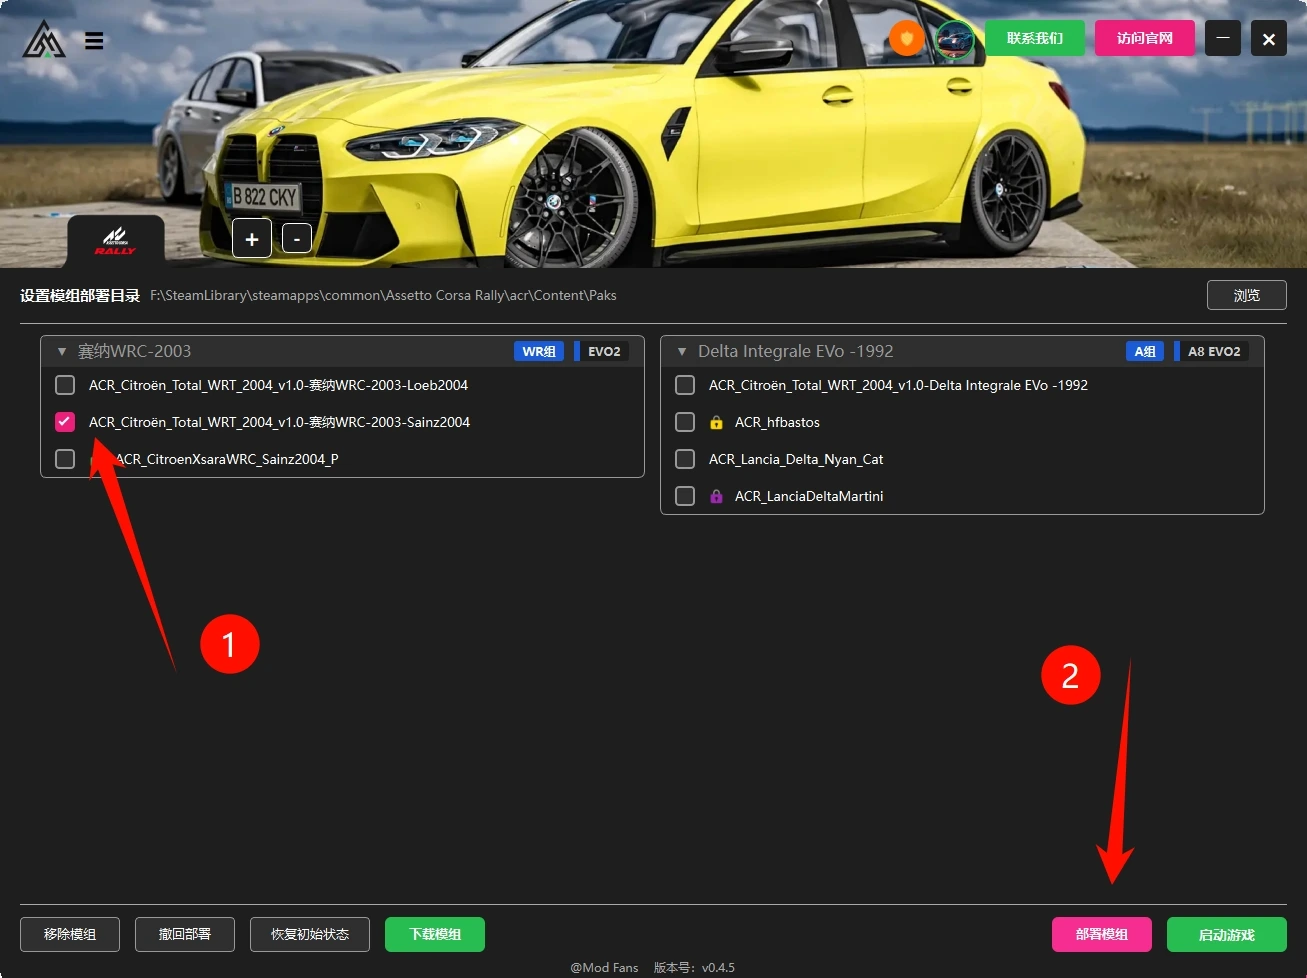The width and height of the screenshot is (1307, 978).
Task: Collapse the 赛纳WRC-2003 group
Action: click(x=62, y=352)
